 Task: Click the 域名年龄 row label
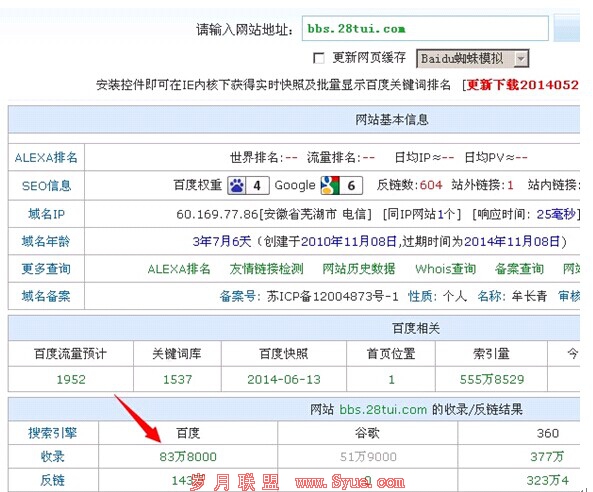coord(46,241)
